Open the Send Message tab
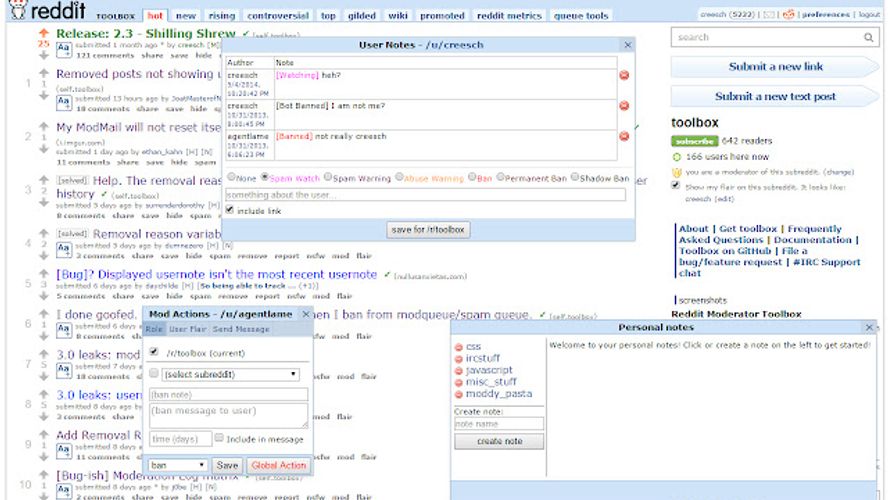 click(241, 329)
